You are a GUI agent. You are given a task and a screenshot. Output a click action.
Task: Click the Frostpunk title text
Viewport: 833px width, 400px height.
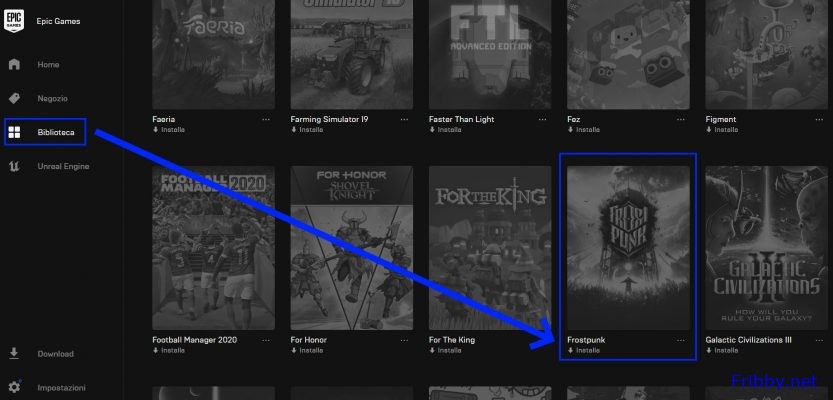coord(586,340)
